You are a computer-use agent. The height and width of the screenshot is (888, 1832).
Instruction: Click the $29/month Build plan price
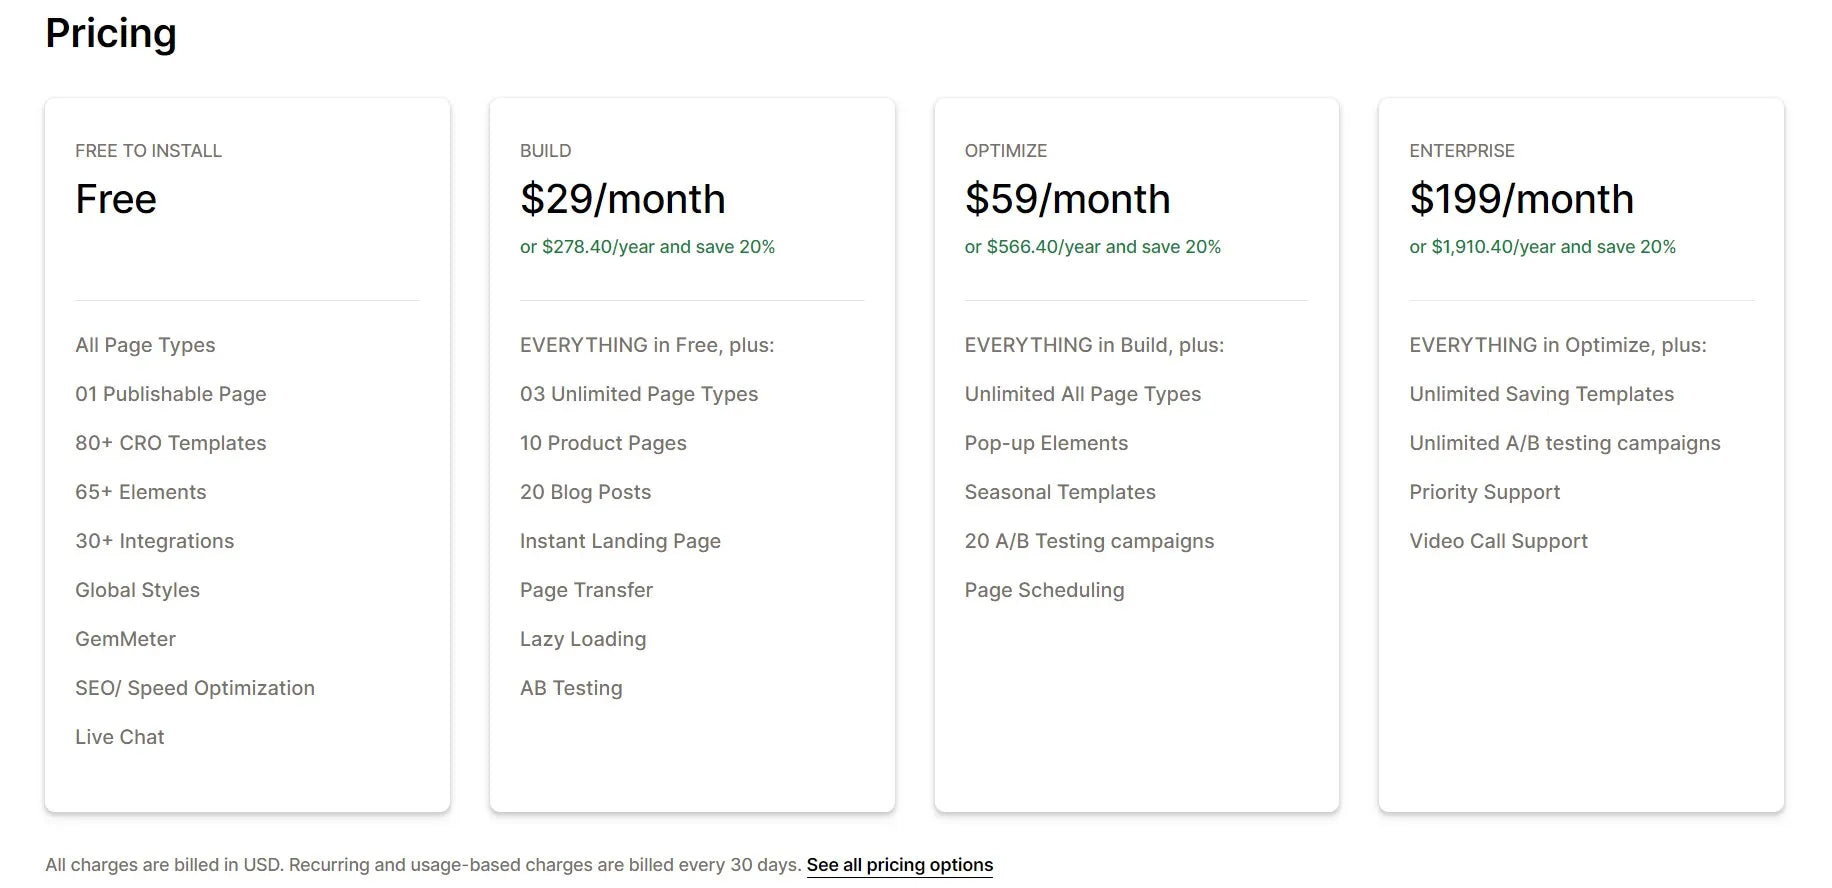click(622, 199)
